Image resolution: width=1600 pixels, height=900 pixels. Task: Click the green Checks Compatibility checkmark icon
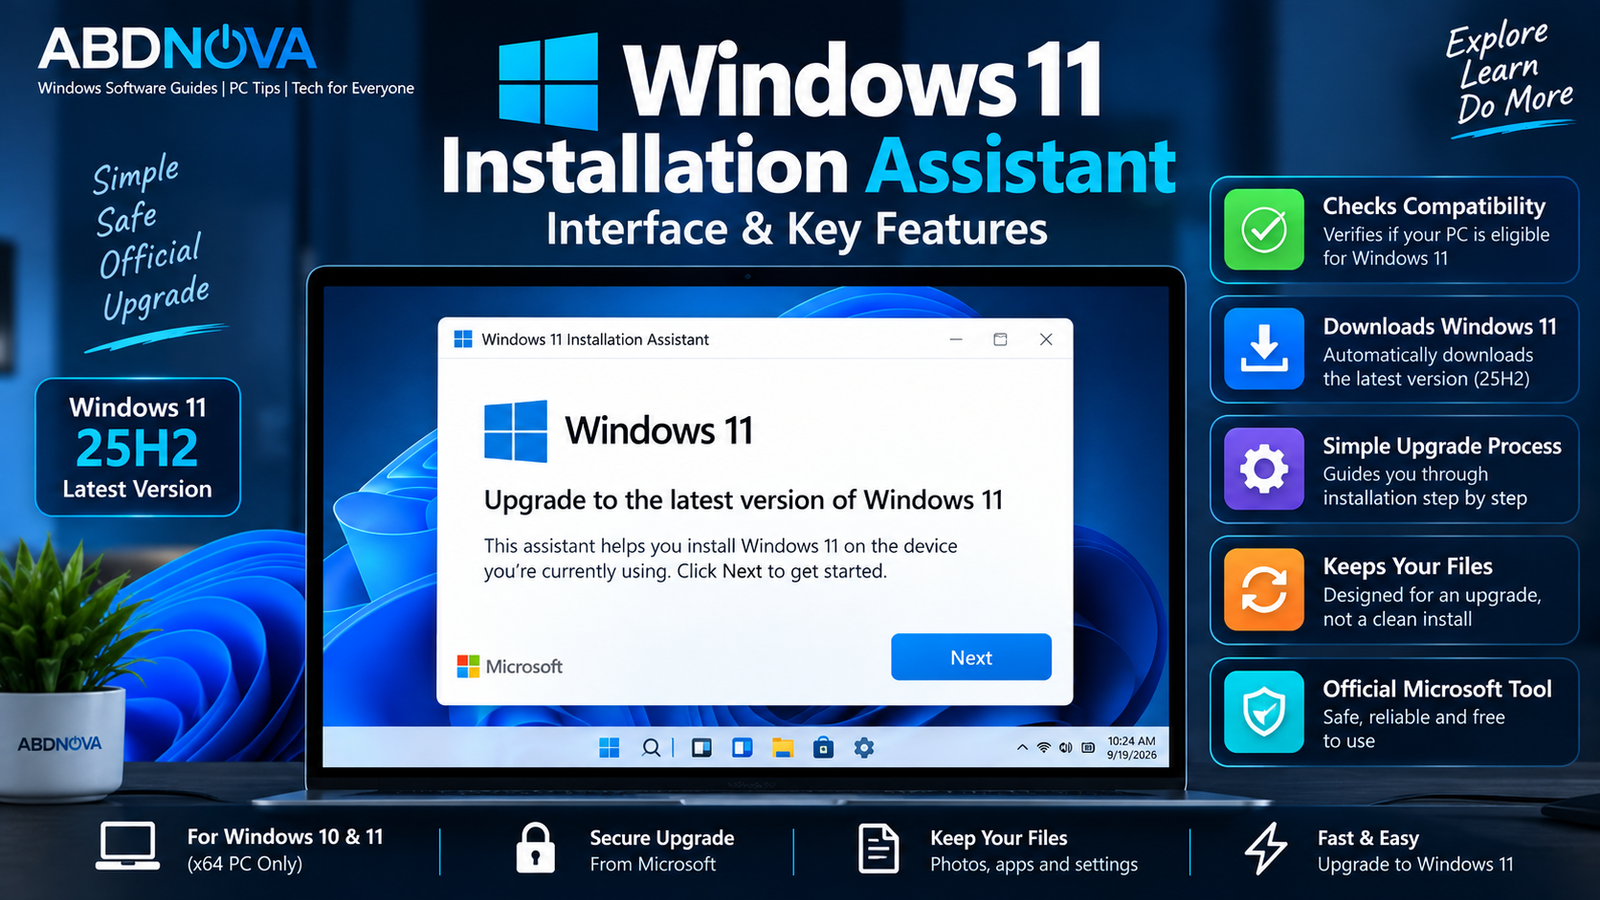pyautogui.click(x=1264, y=229)
